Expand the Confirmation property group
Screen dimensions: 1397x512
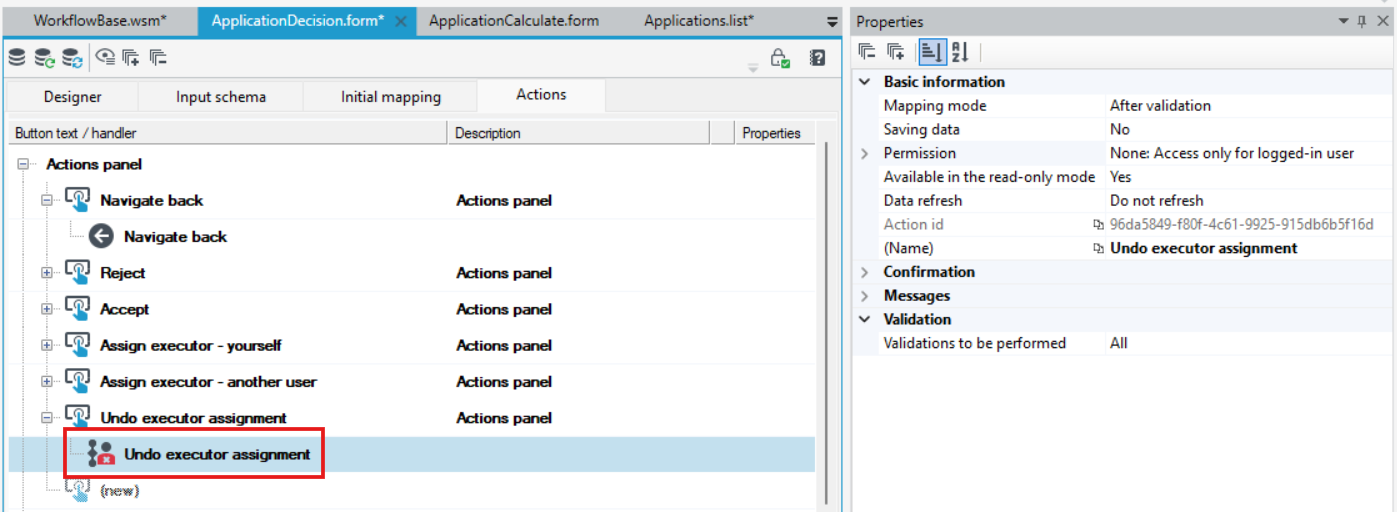[x=865, y=272]
